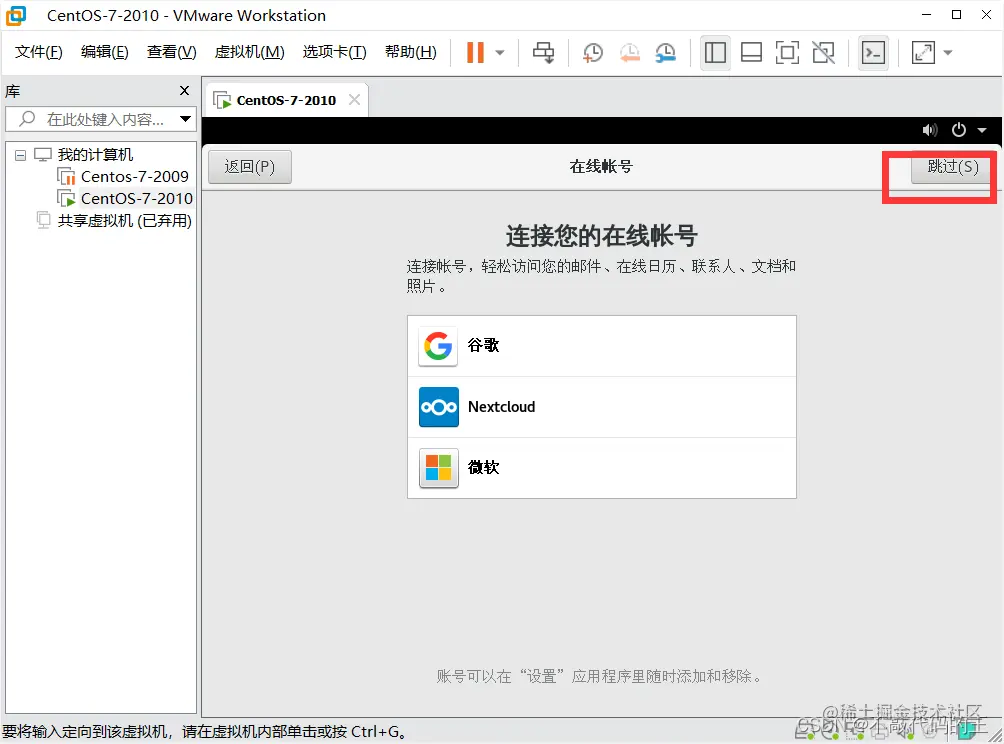This screenshot has width=1004, height=744.
Task: Select the Centos-7-2009 virtual machine
Action: click(134, 176)
